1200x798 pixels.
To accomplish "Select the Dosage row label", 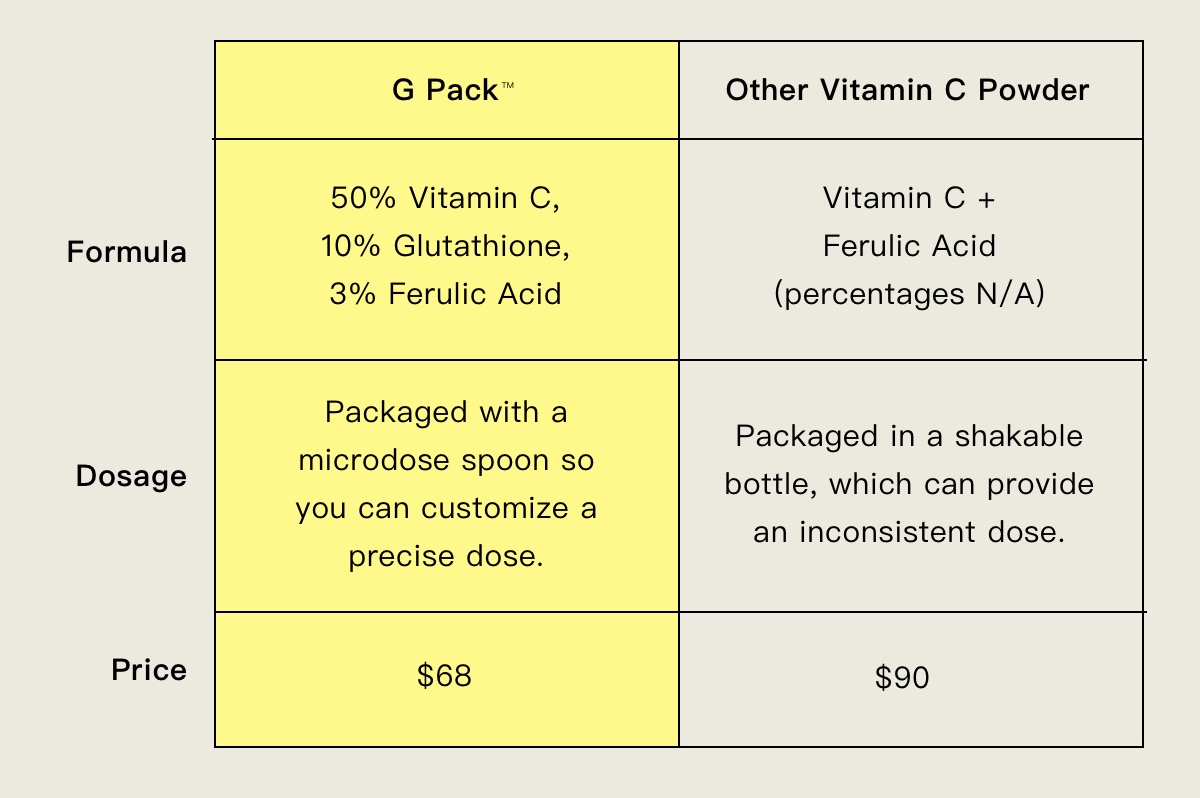I will 131,476.
